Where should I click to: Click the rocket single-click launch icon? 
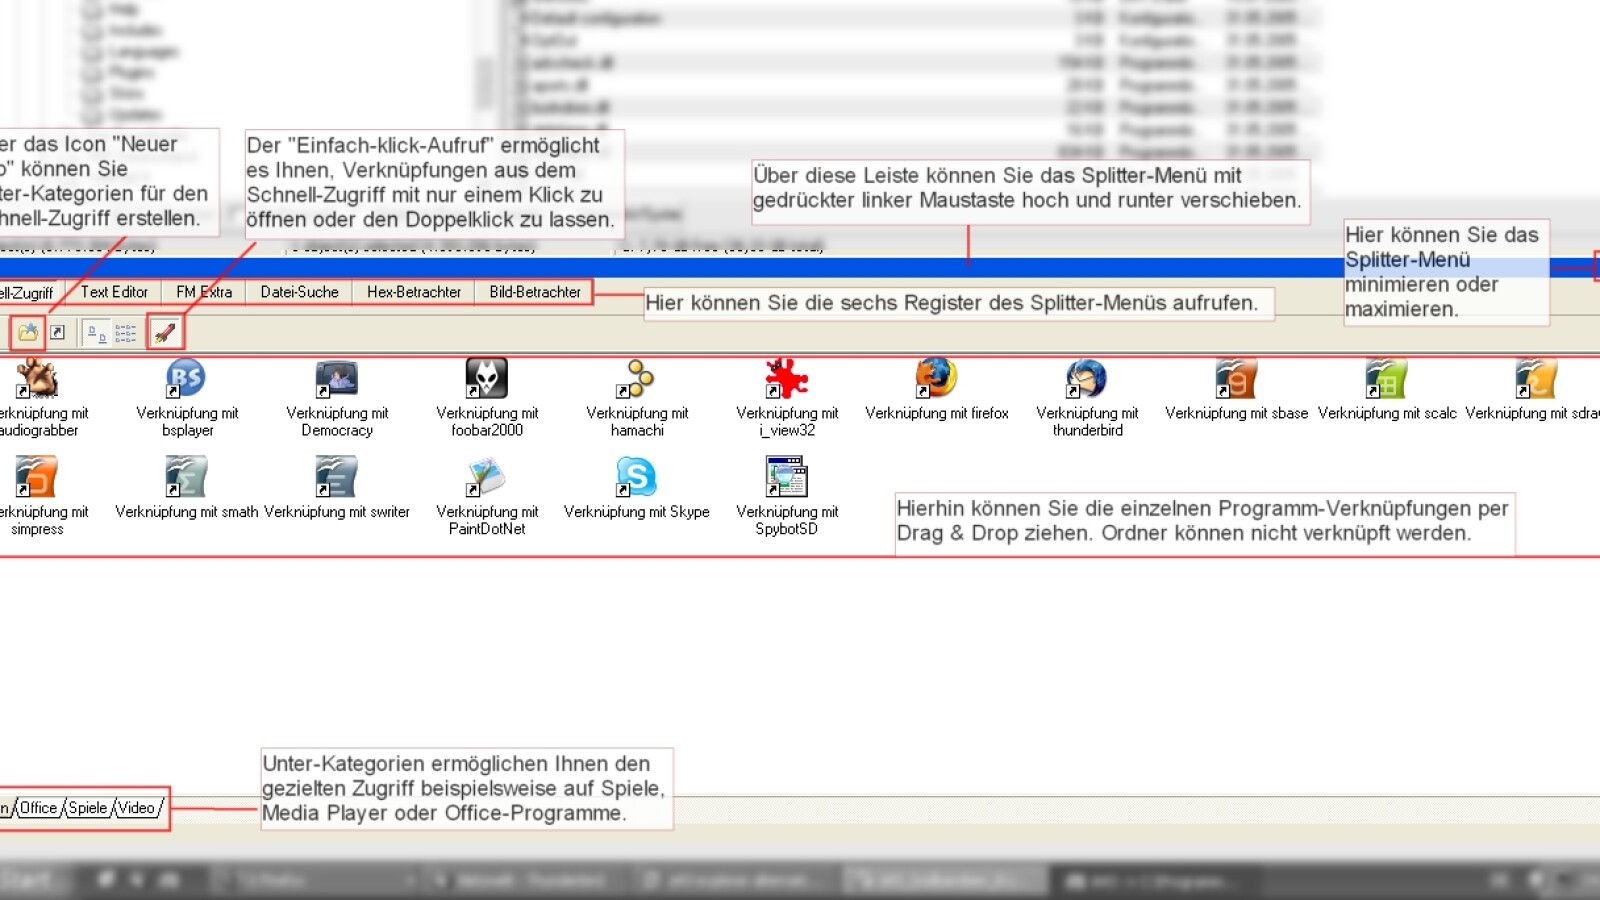165,332
